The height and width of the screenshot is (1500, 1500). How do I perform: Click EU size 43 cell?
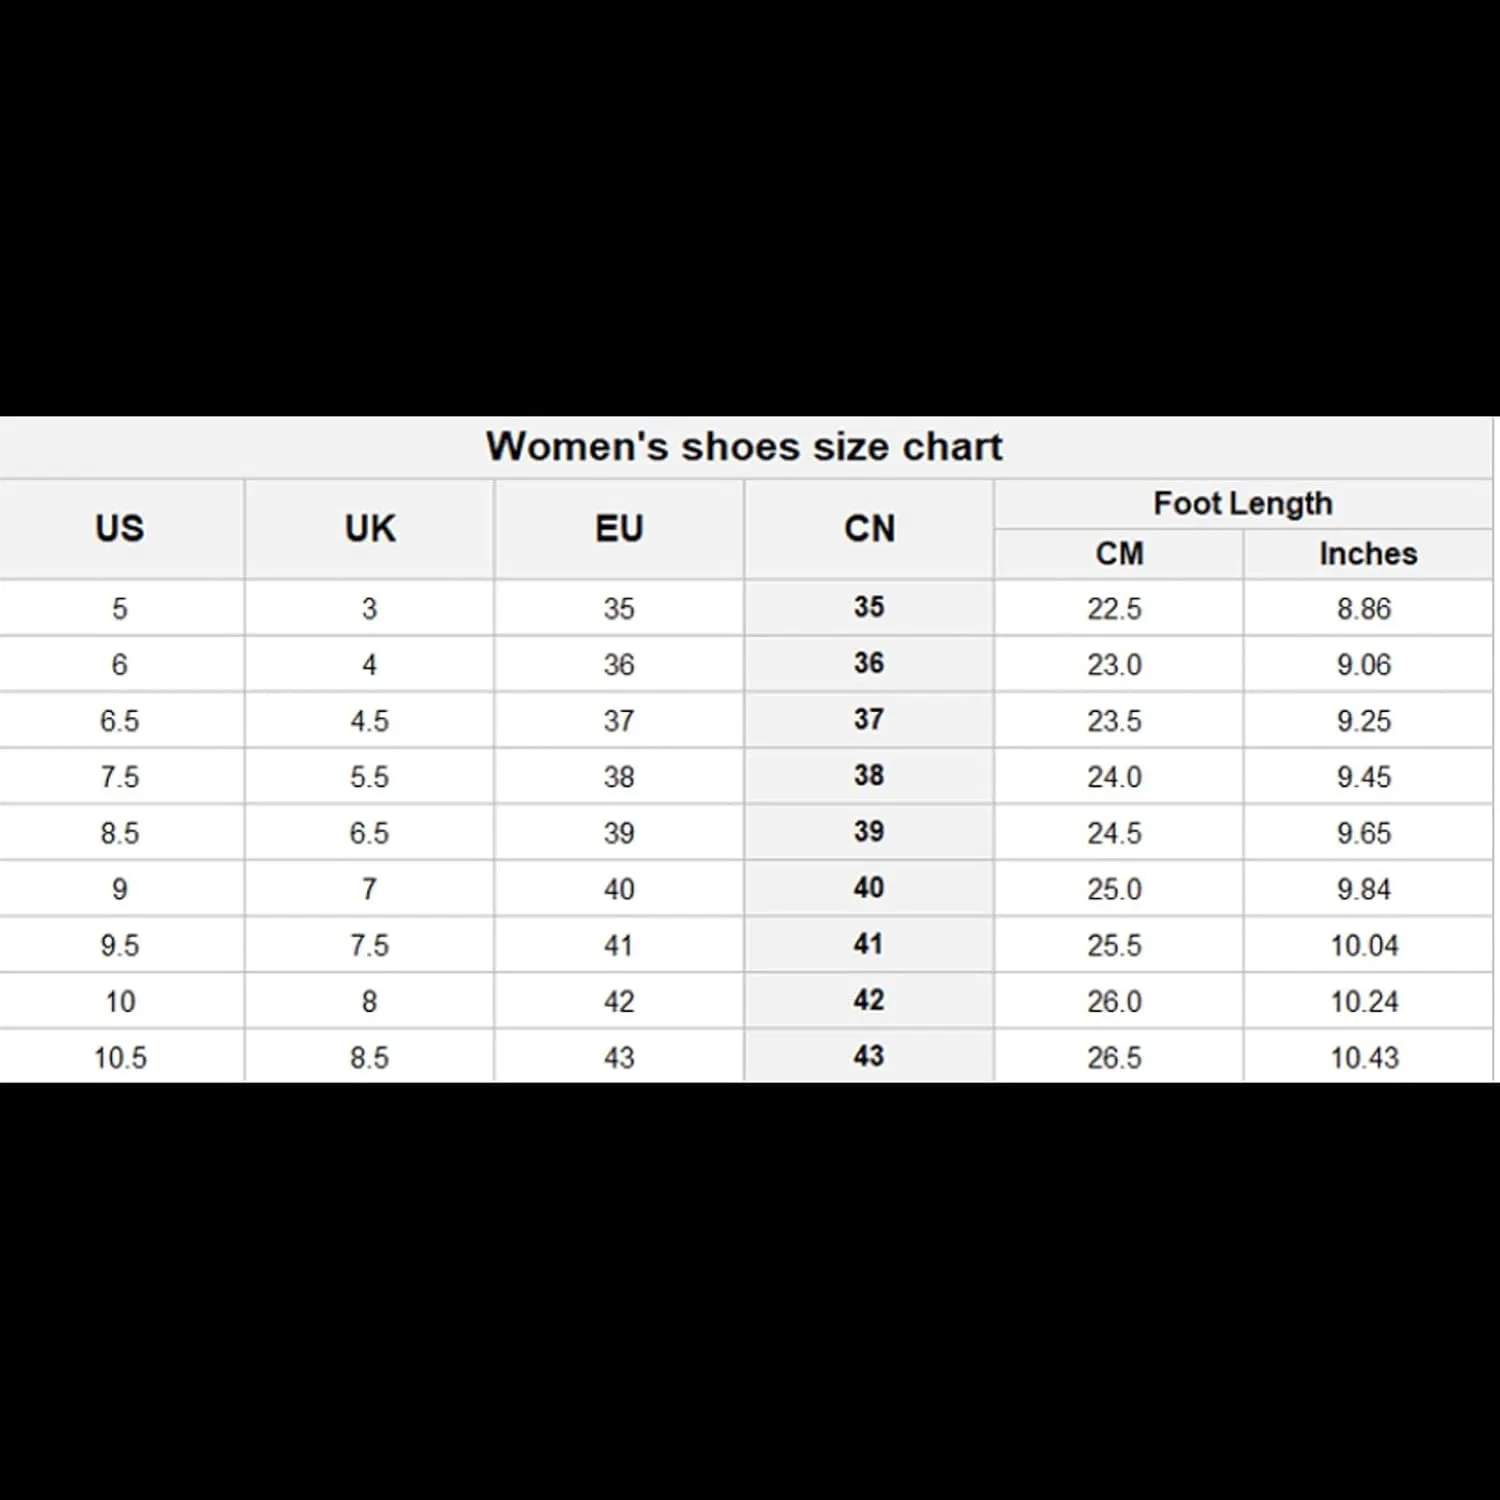tap(619, 1057)
